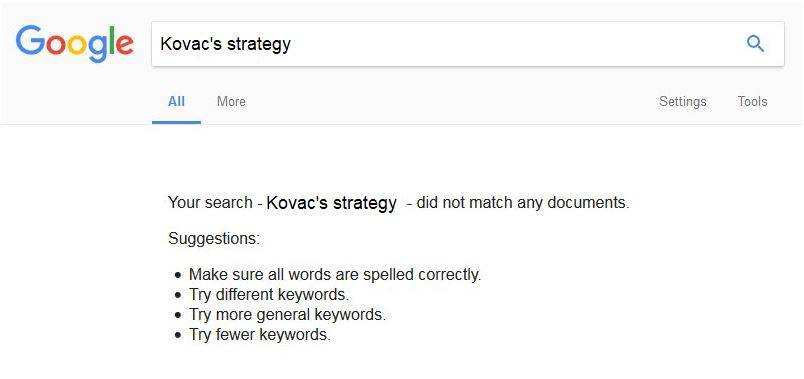Click the Try more general keywords suggestion
804x379 pixels.
click(x=287, y=314)
